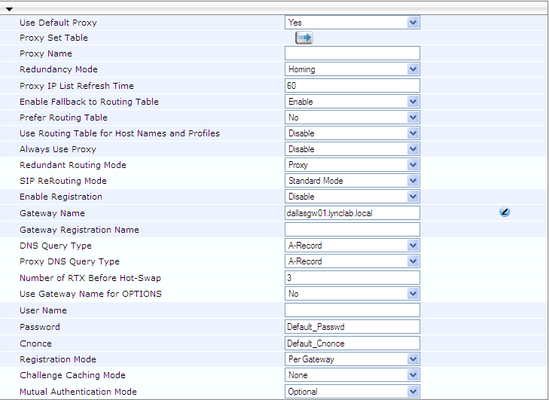The width and height of the screenshot is (549, 400).
Task: Open the DNS Query Type dropdown
Action: click(x=352, y=246)
